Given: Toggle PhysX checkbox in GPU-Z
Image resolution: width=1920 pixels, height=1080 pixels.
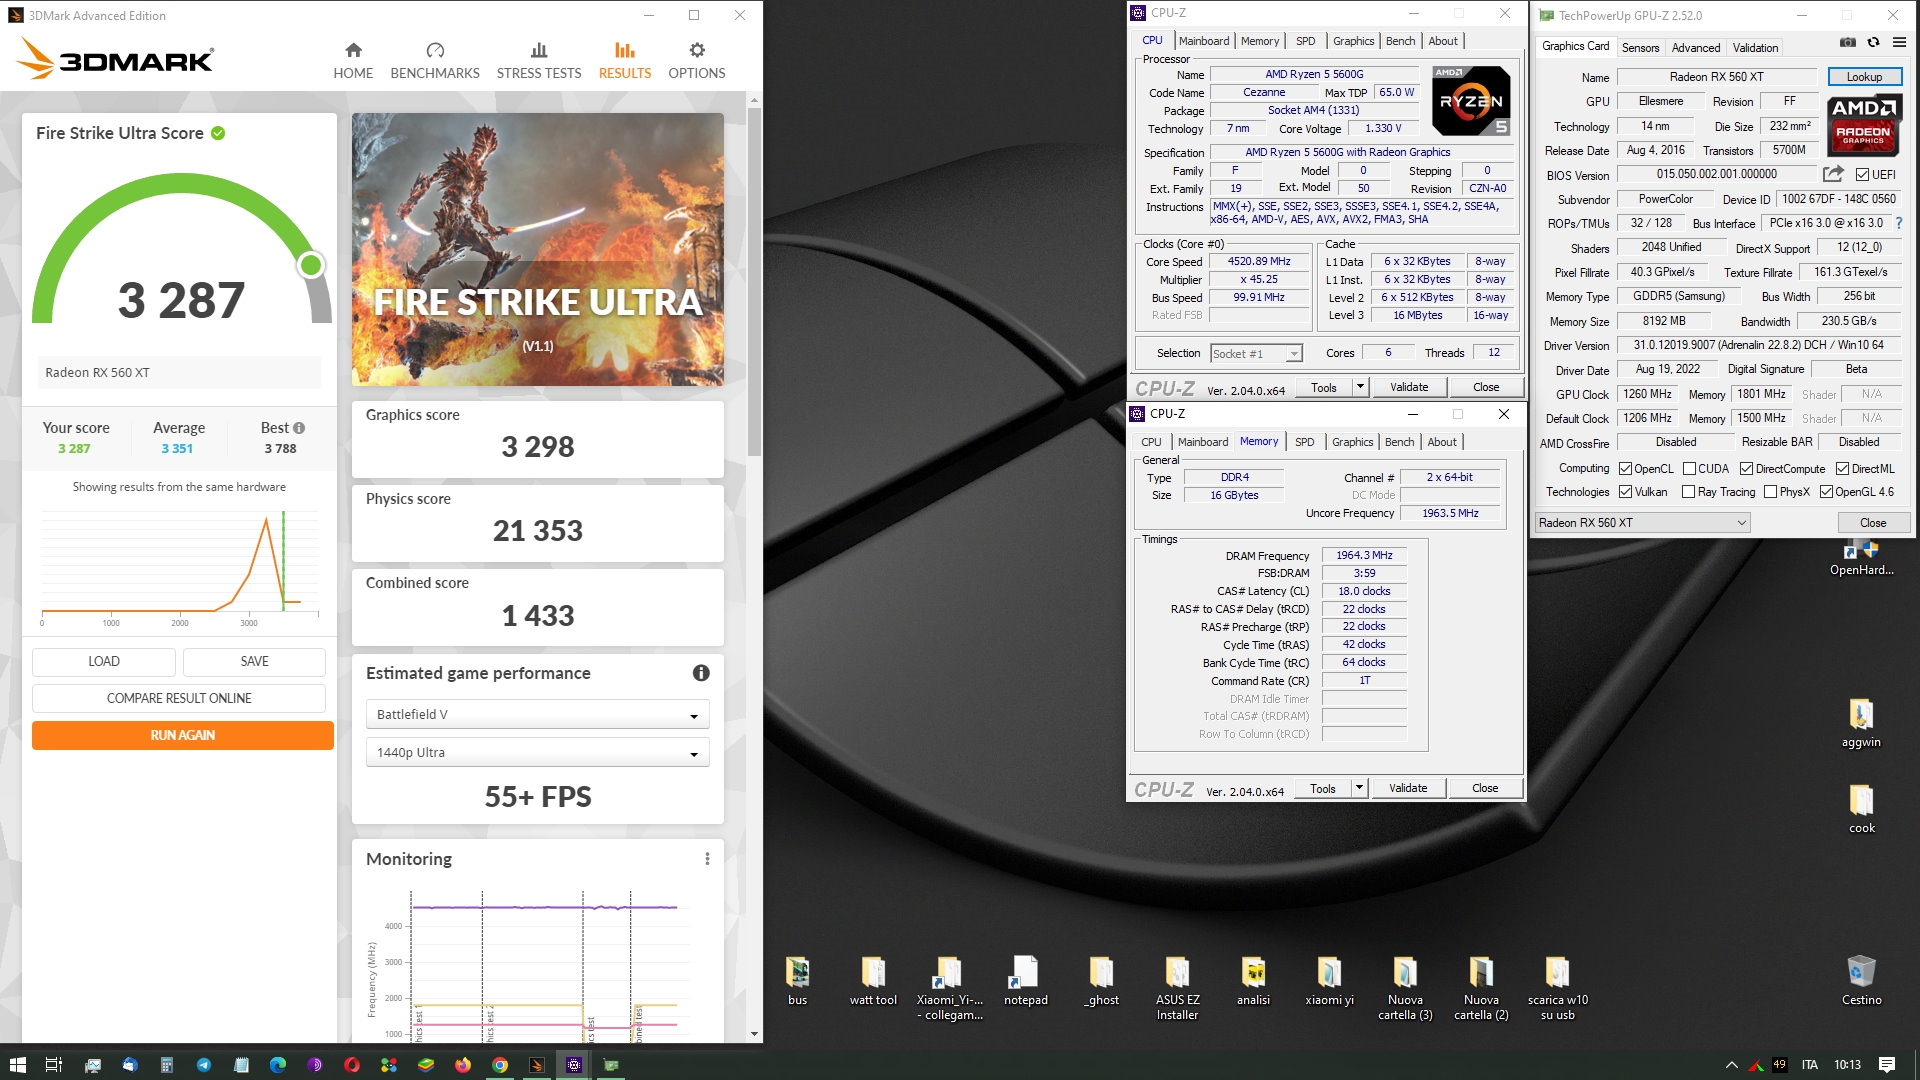Looking at the screenshot, I should click(x=1770, y=492).
